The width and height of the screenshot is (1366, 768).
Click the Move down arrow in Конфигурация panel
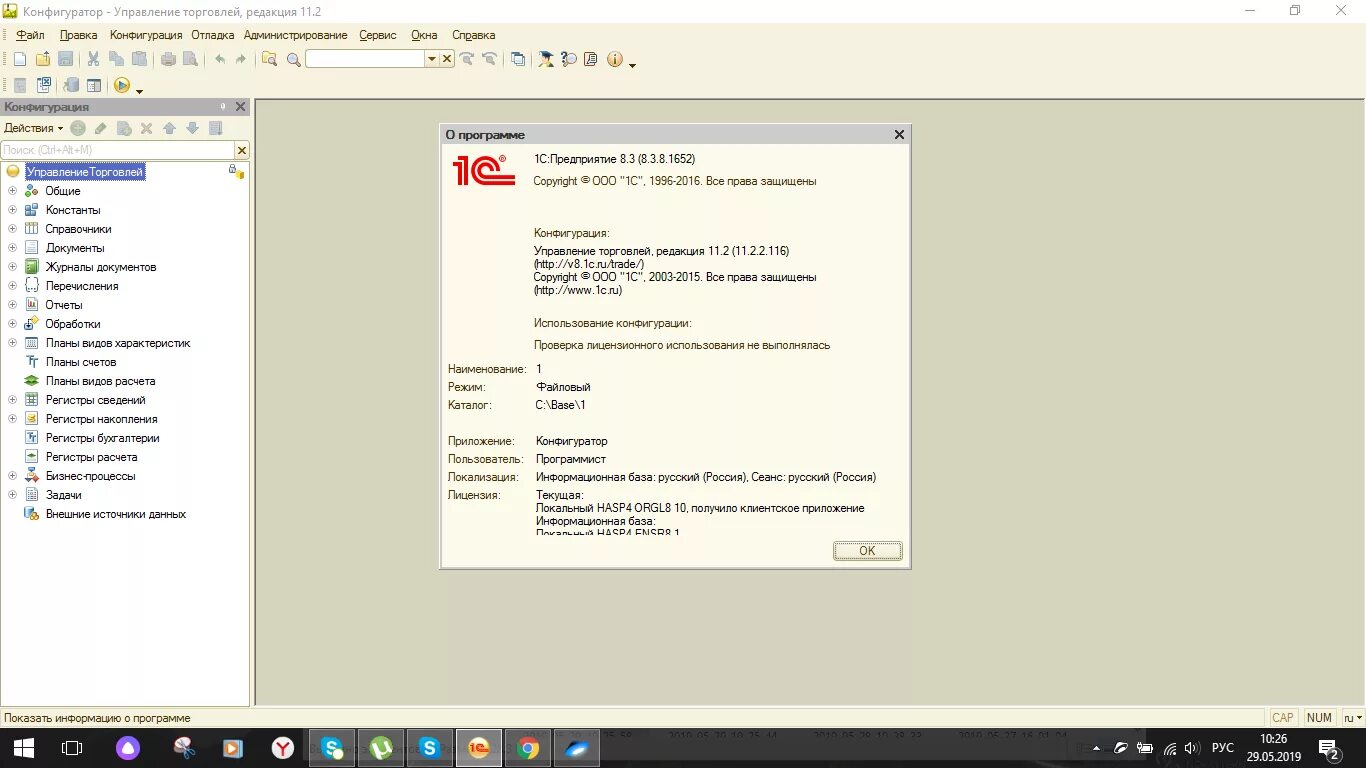(x=192, y=128)
